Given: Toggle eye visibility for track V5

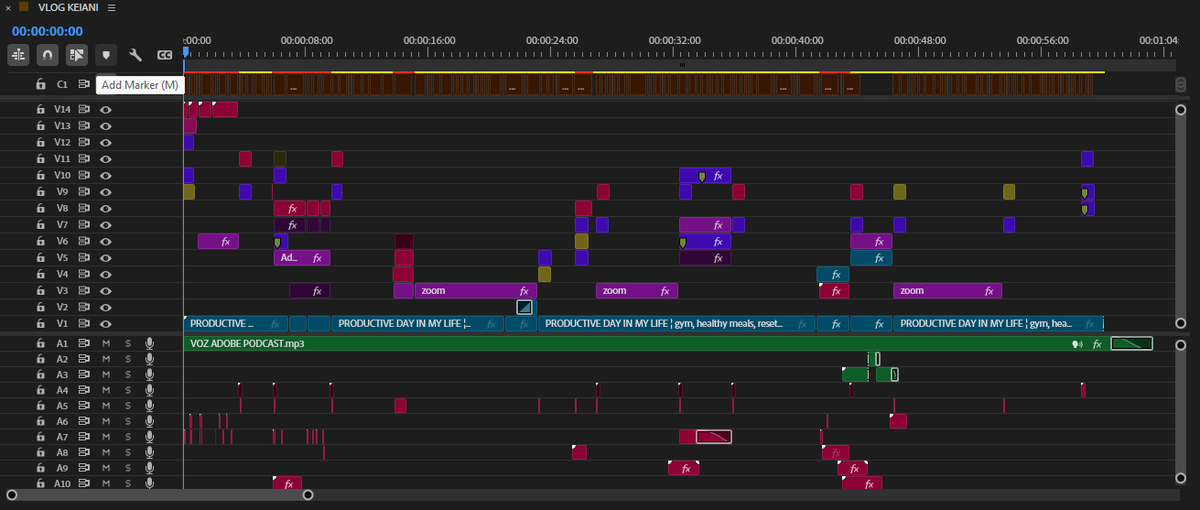Looking at the screenshot, I should (x=105, y=258).
